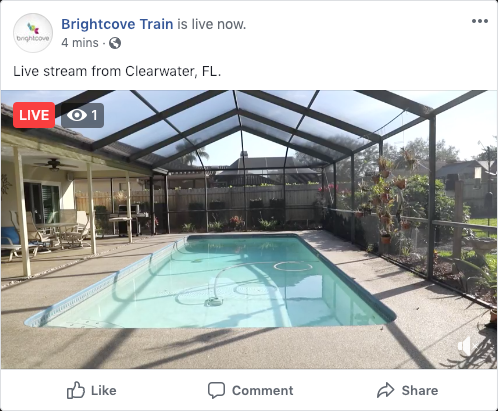Click the ceiling fan area in the video
The image size is (498, 411).
(x=53, y=164)
